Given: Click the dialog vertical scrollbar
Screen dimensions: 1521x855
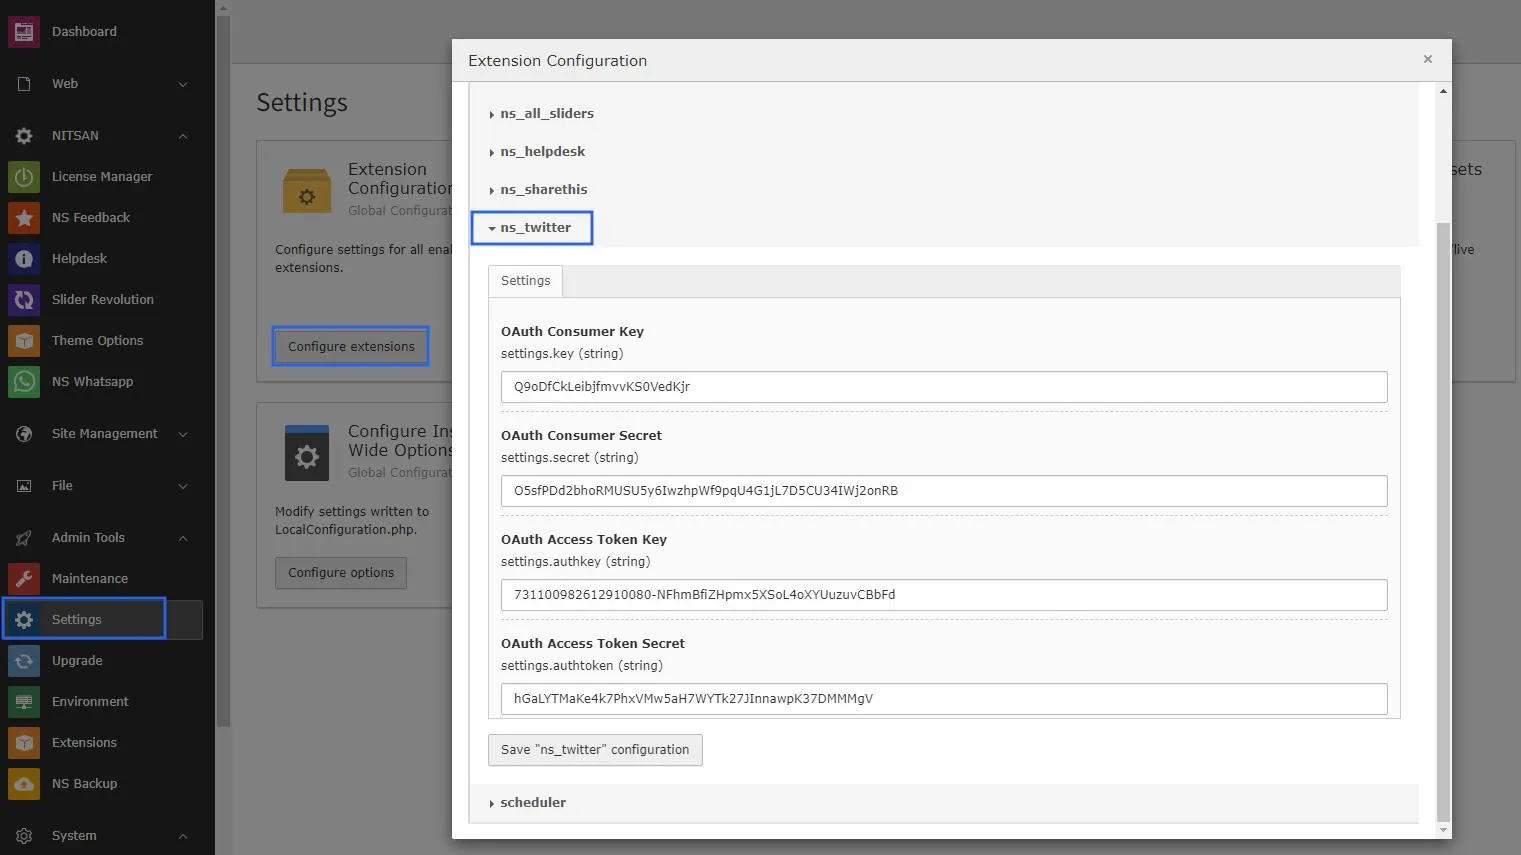Looking at the screenshot, I should pyautogui.click(x=1442, y=520).
